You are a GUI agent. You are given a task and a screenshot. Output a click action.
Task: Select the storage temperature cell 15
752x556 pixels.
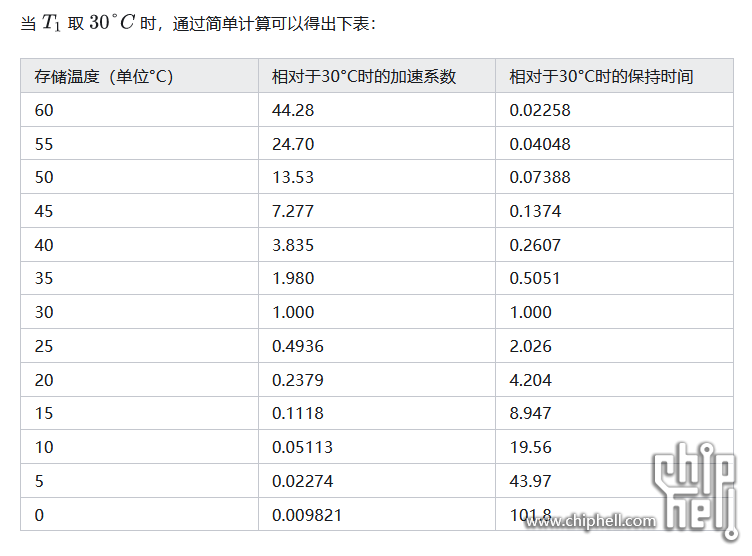(139, 413)
